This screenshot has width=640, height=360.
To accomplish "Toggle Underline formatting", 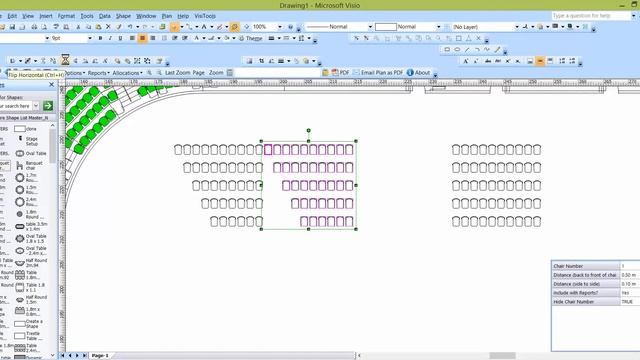I will (120, 38).
